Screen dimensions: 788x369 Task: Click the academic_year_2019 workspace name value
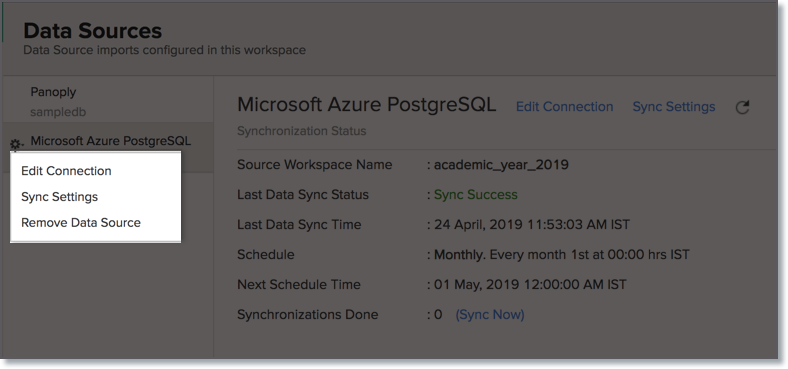coord(501,165)
